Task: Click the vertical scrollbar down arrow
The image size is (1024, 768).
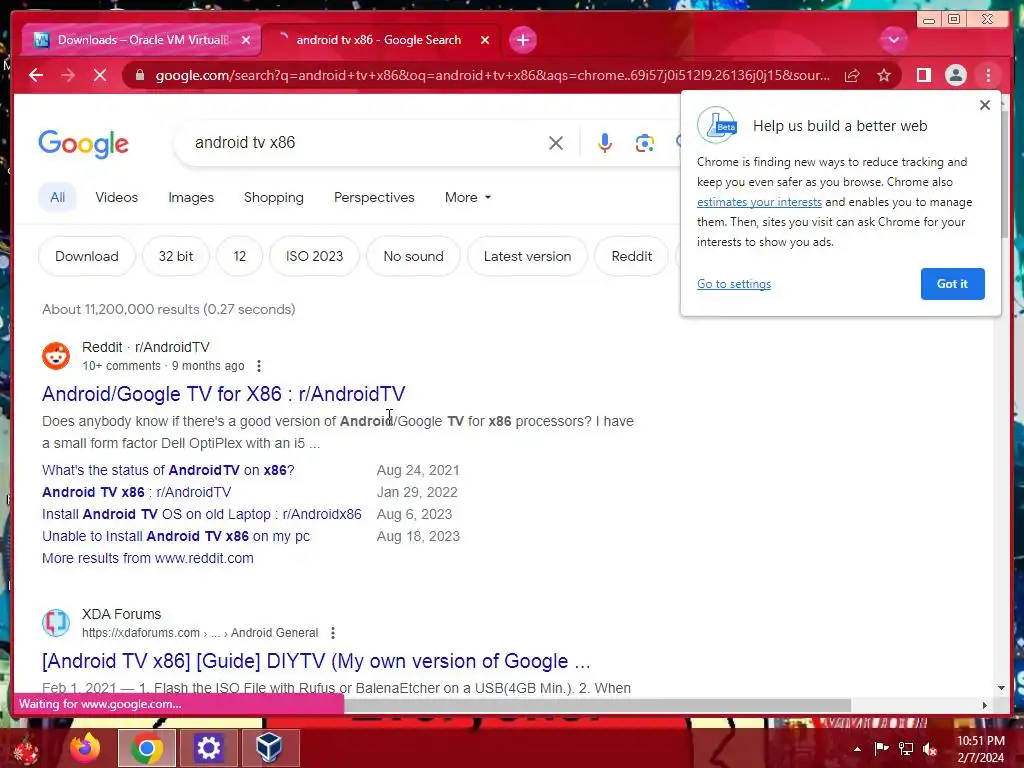Action: (x=1001, y=688)
